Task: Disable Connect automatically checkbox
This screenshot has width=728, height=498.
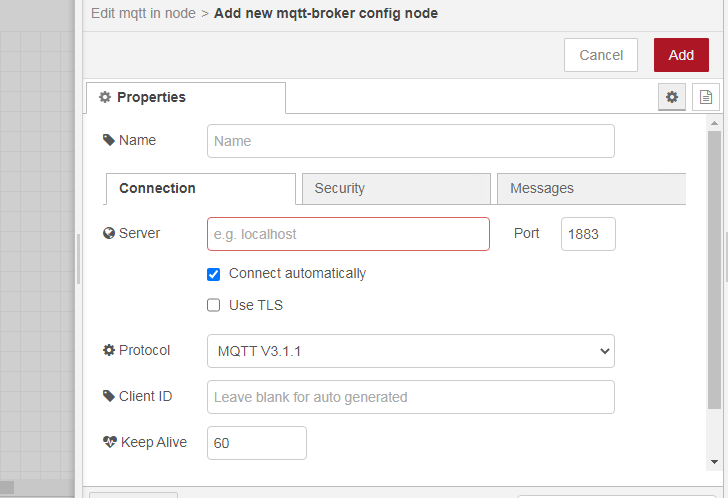Action: click(x=213, y=274)
